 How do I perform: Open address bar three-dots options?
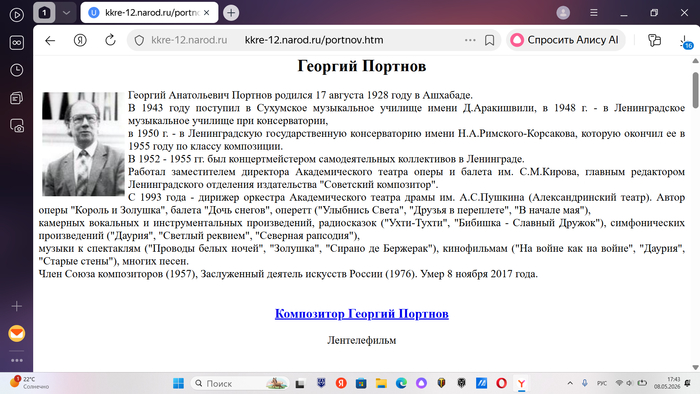click(x=470, y=40)
